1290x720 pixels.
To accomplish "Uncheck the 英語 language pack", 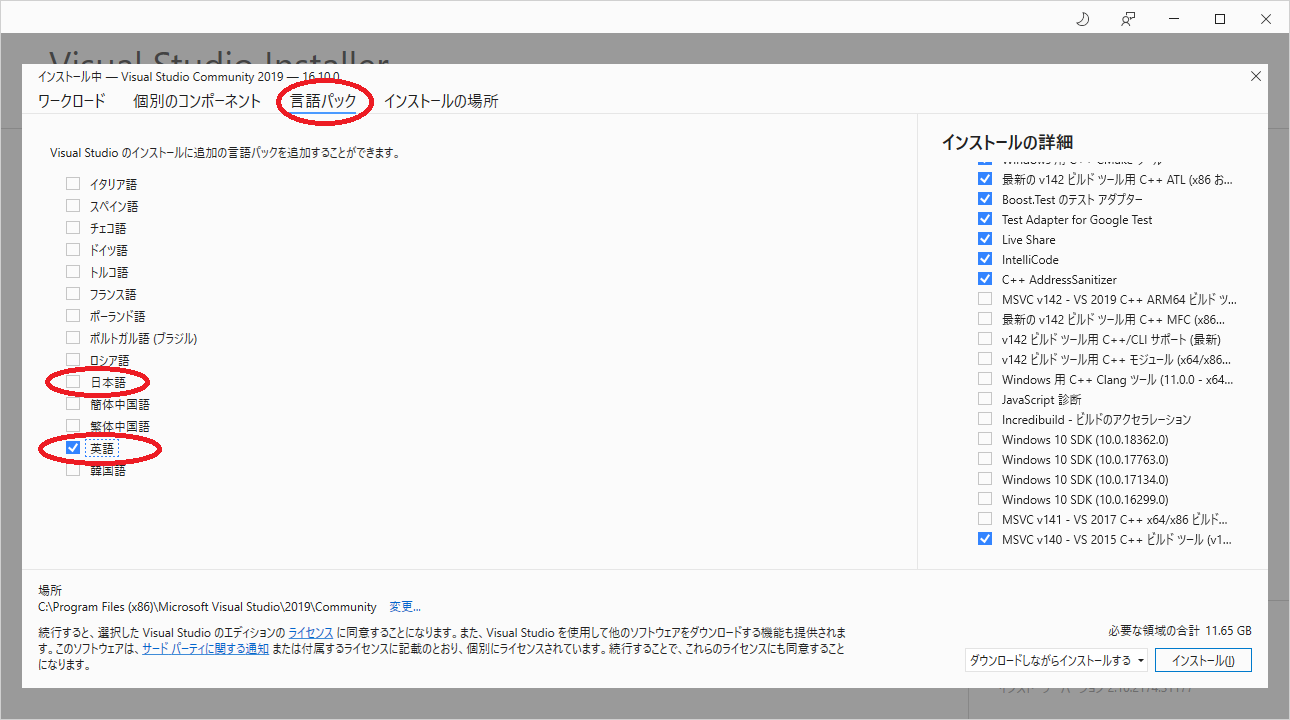I will point(71,447).
